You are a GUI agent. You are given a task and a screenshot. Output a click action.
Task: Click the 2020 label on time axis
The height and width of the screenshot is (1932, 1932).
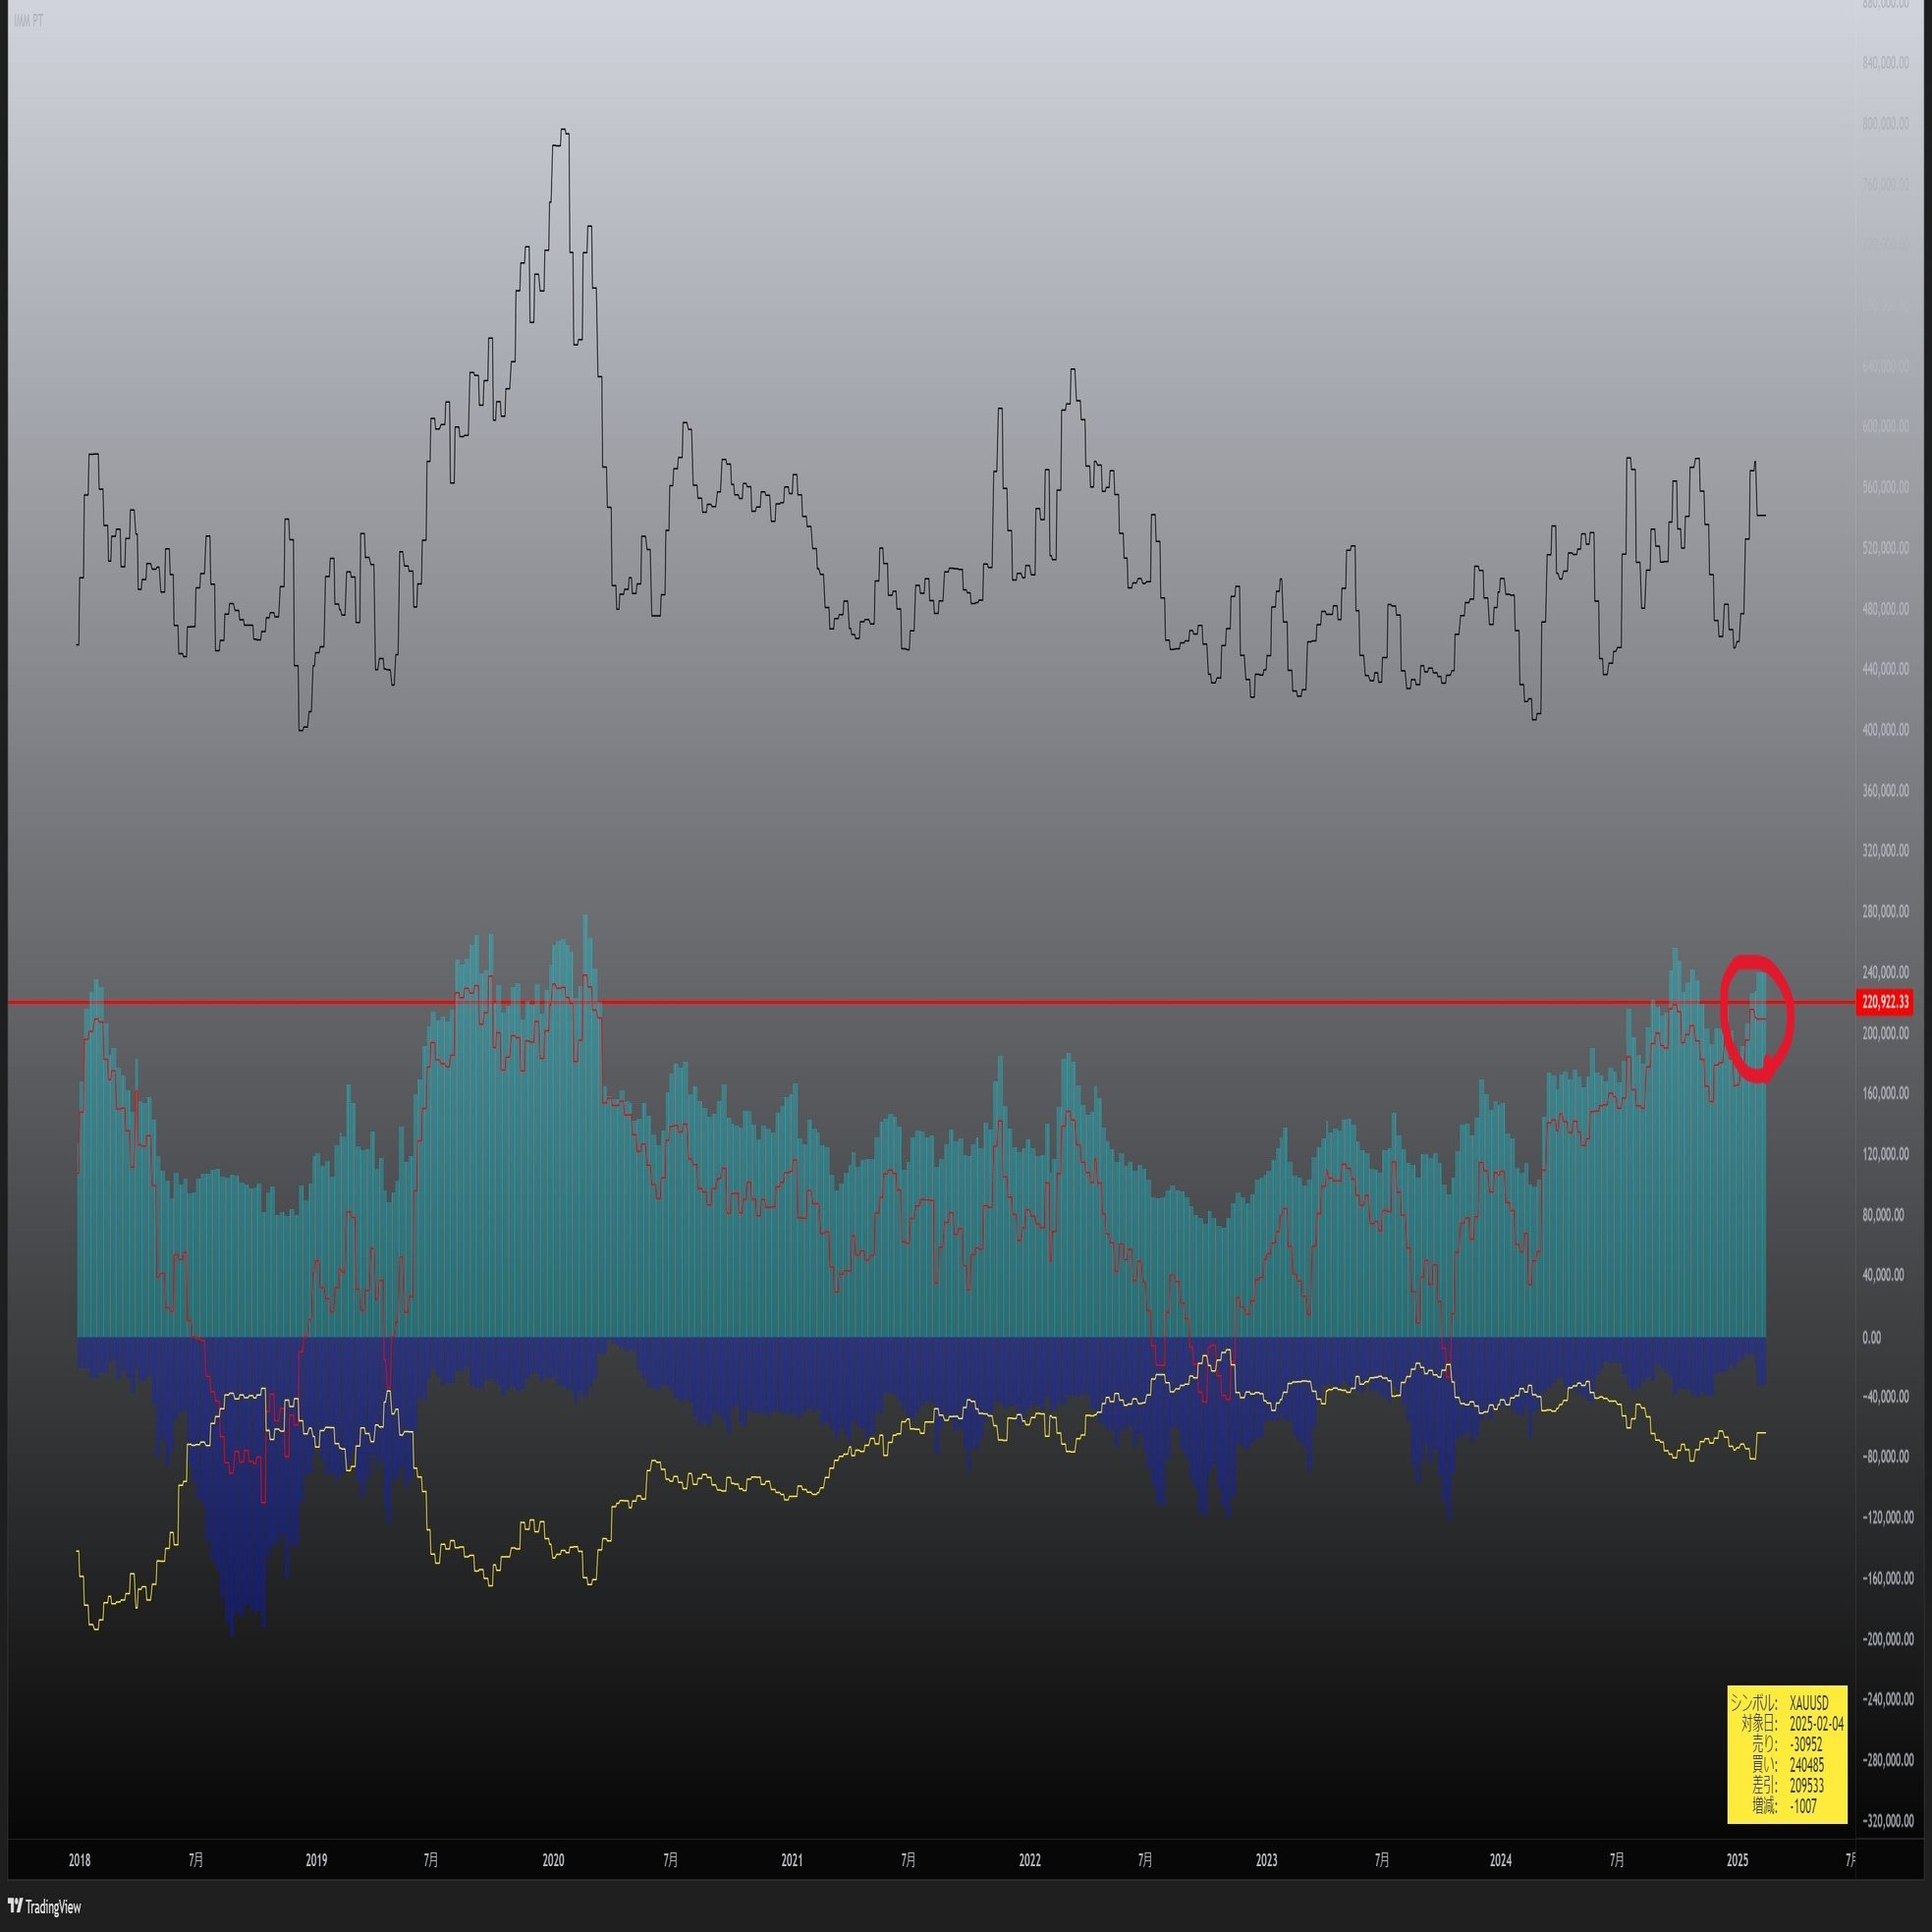553,1860
